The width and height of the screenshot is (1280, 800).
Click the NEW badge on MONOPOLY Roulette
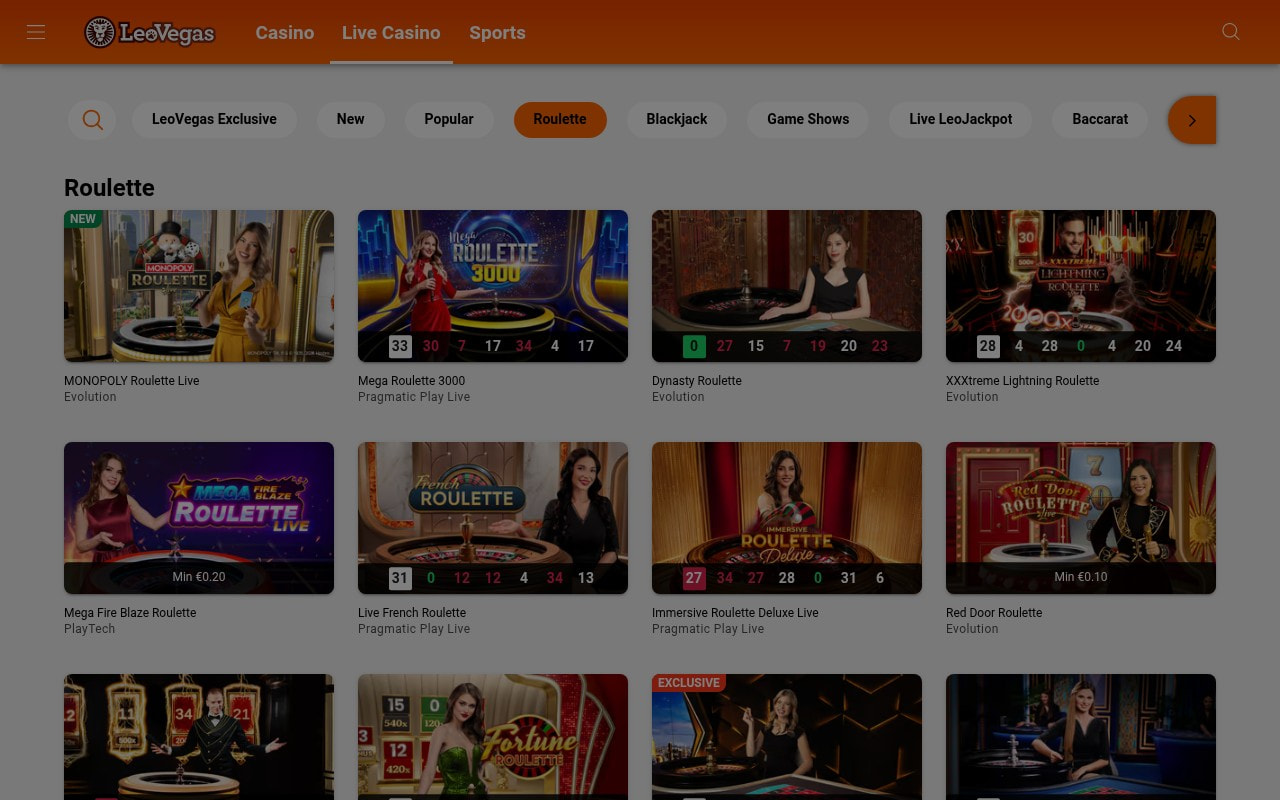tap(83, 219)
